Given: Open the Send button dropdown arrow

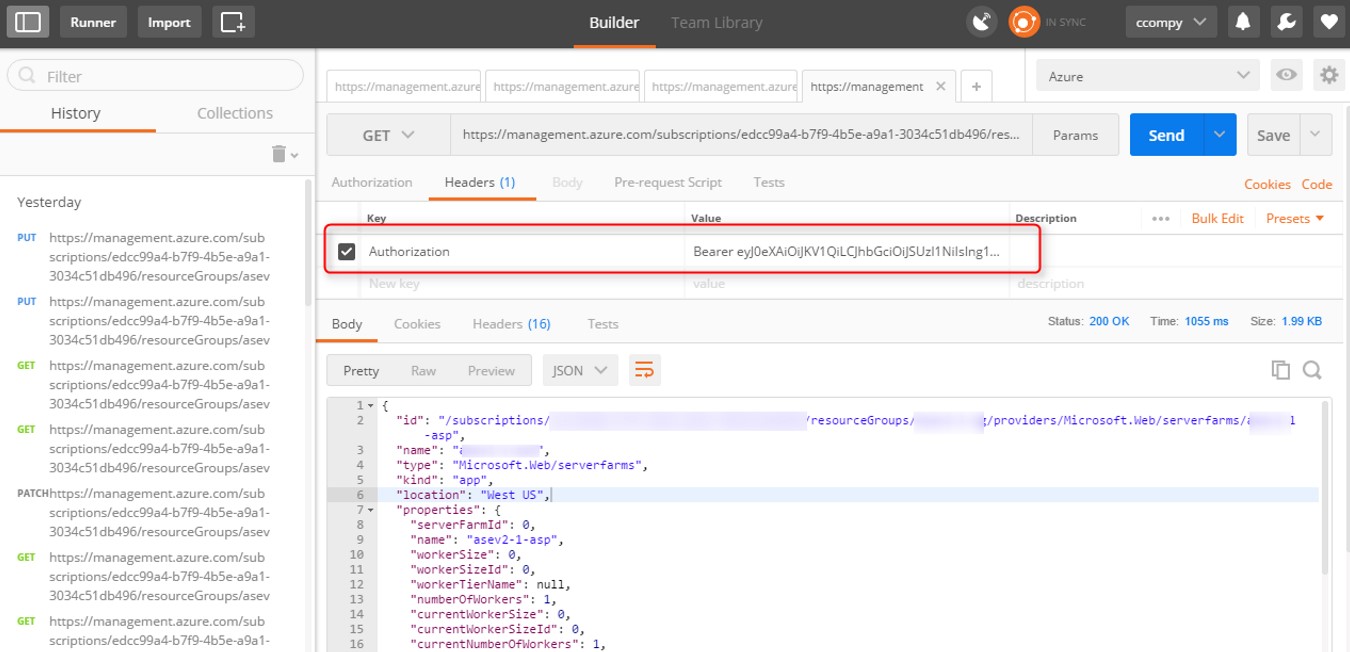Looking at the screenshot, I should coord(1219,135).
